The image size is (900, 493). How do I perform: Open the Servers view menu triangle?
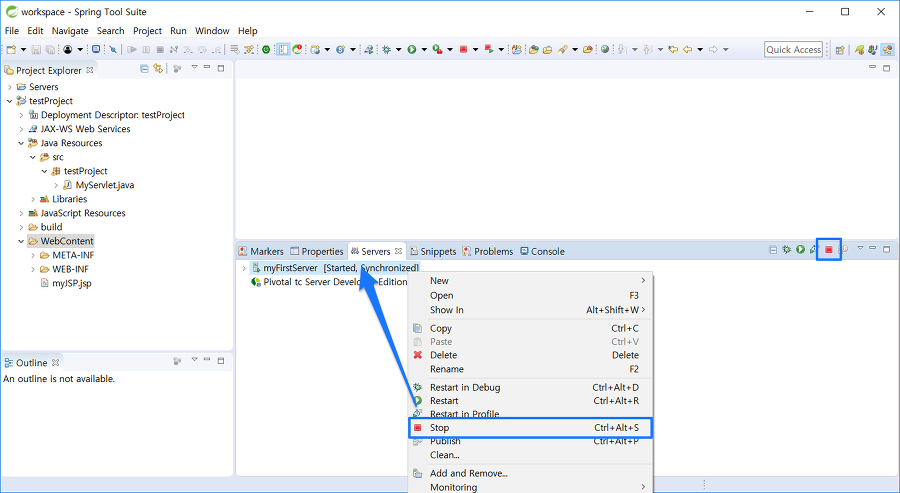(x=860, y=248)
